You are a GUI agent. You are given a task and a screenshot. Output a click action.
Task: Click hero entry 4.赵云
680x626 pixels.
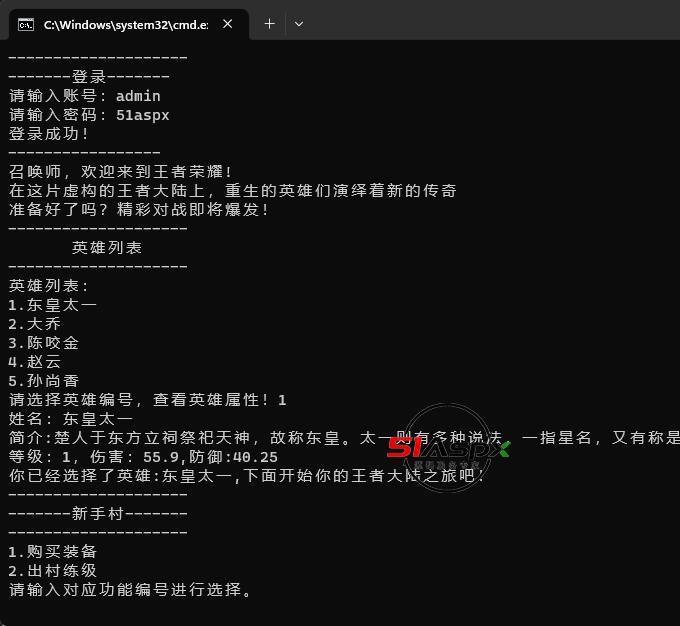point(35,362)
